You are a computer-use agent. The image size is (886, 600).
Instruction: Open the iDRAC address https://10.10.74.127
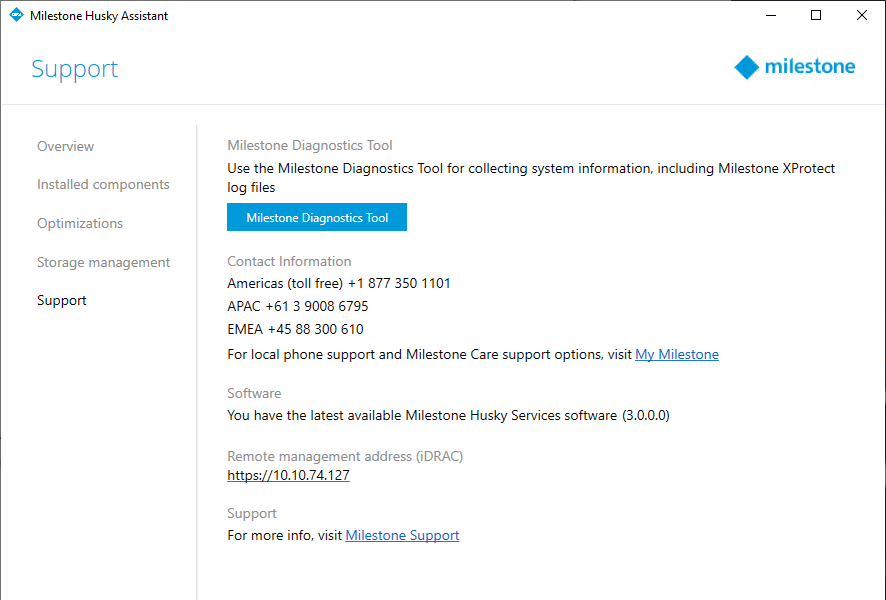pyautogui.click(x=288, y=475)
